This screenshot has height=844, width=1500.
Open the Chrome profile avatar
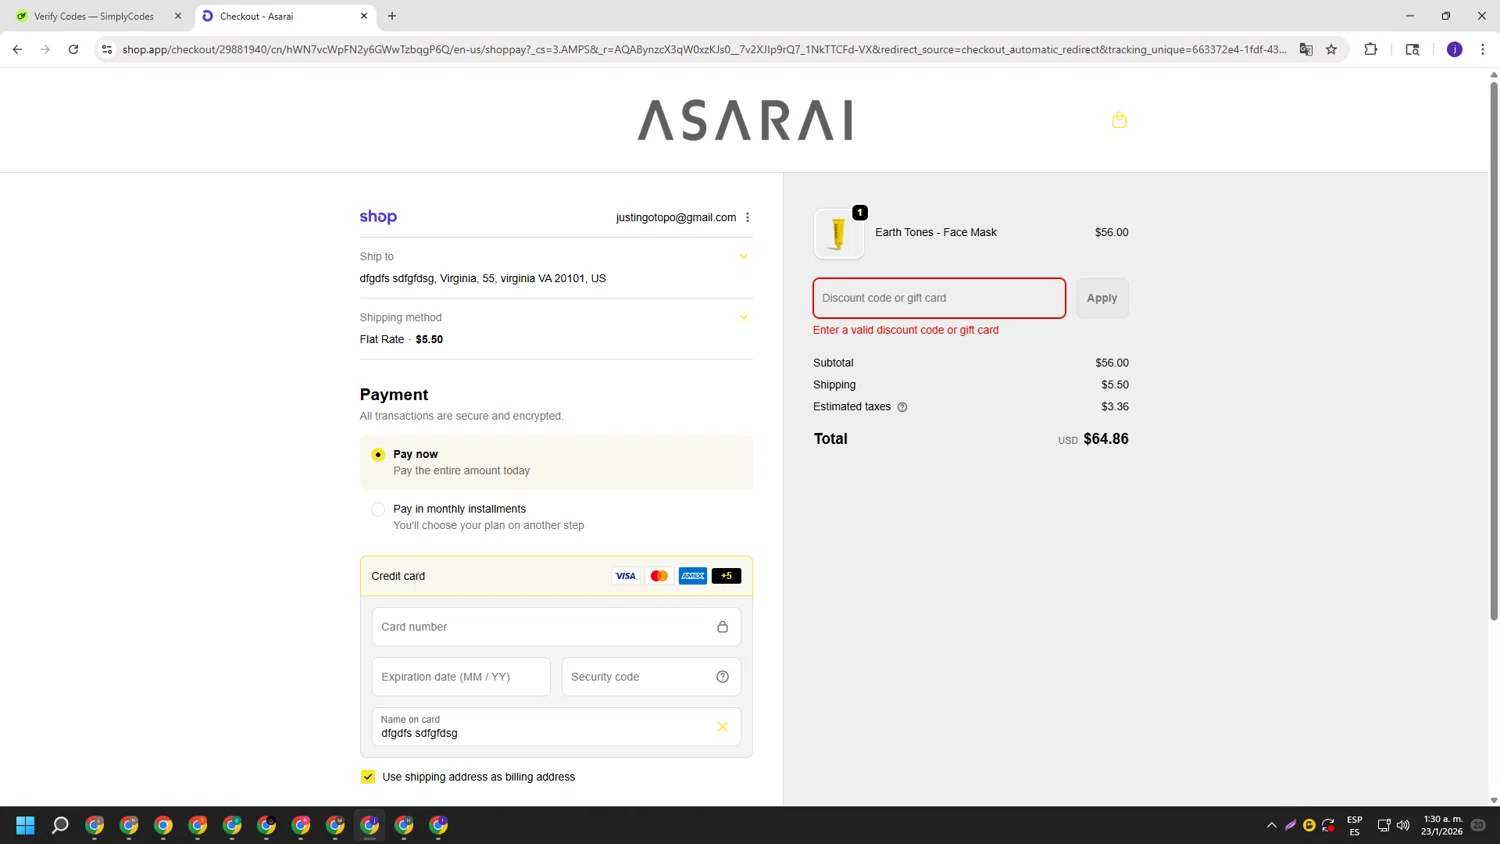click(1454, 49)
